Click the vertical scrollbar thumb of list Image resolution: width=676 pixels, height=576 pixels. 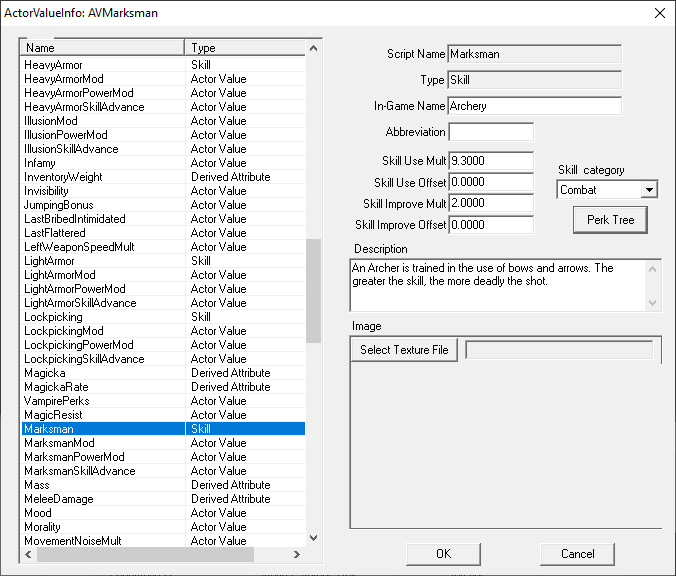(x=313, y=291)
